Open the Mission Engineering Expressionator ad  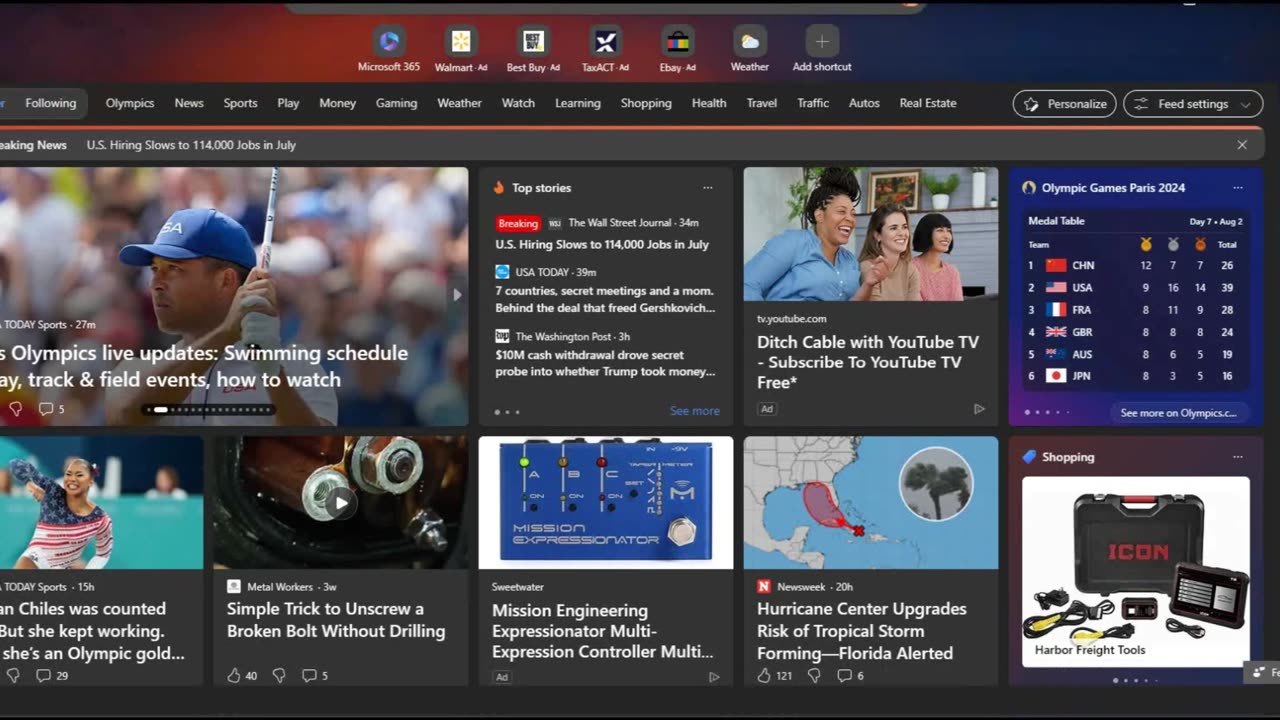603,631
